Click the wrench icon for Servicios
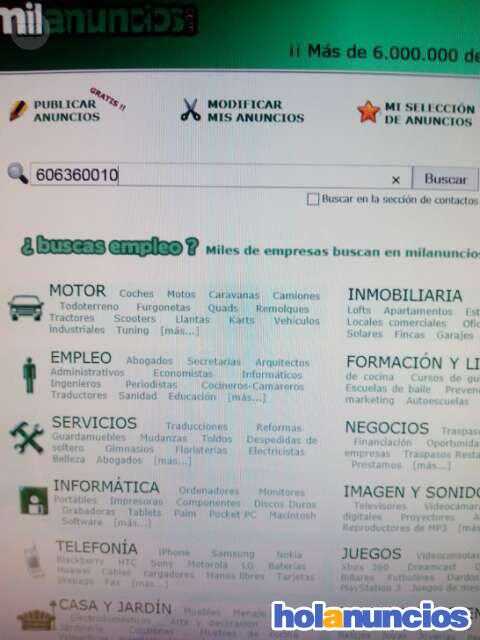The width and height of the screenshot is (480, 640). pyautogui.click(x=27, y=437)
